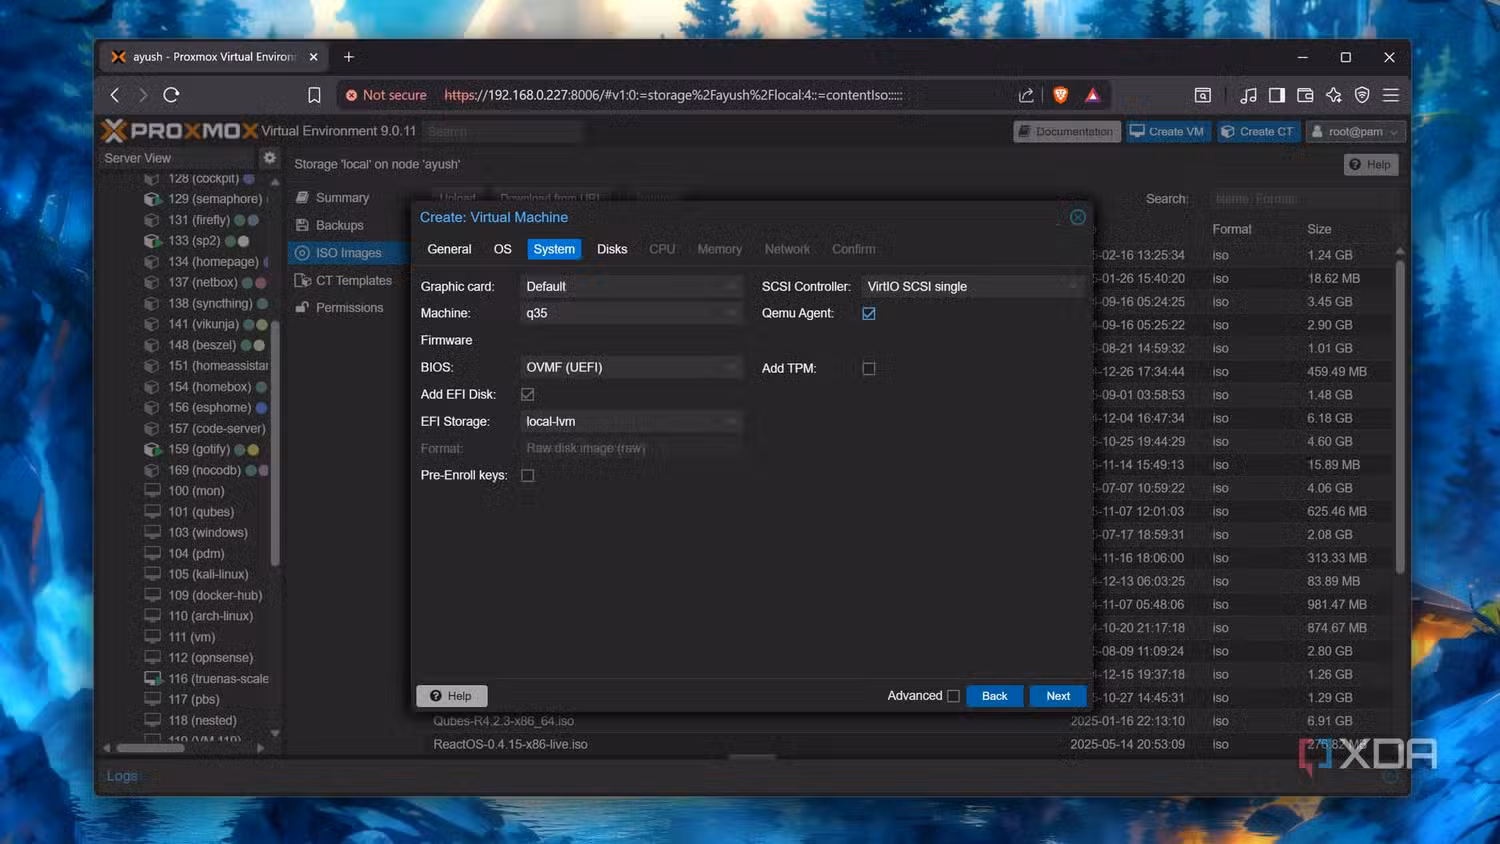The image size is (1500, 844).
Task: Select VM 103 (windows) in the tree
Action: click(x=207, y=533)
